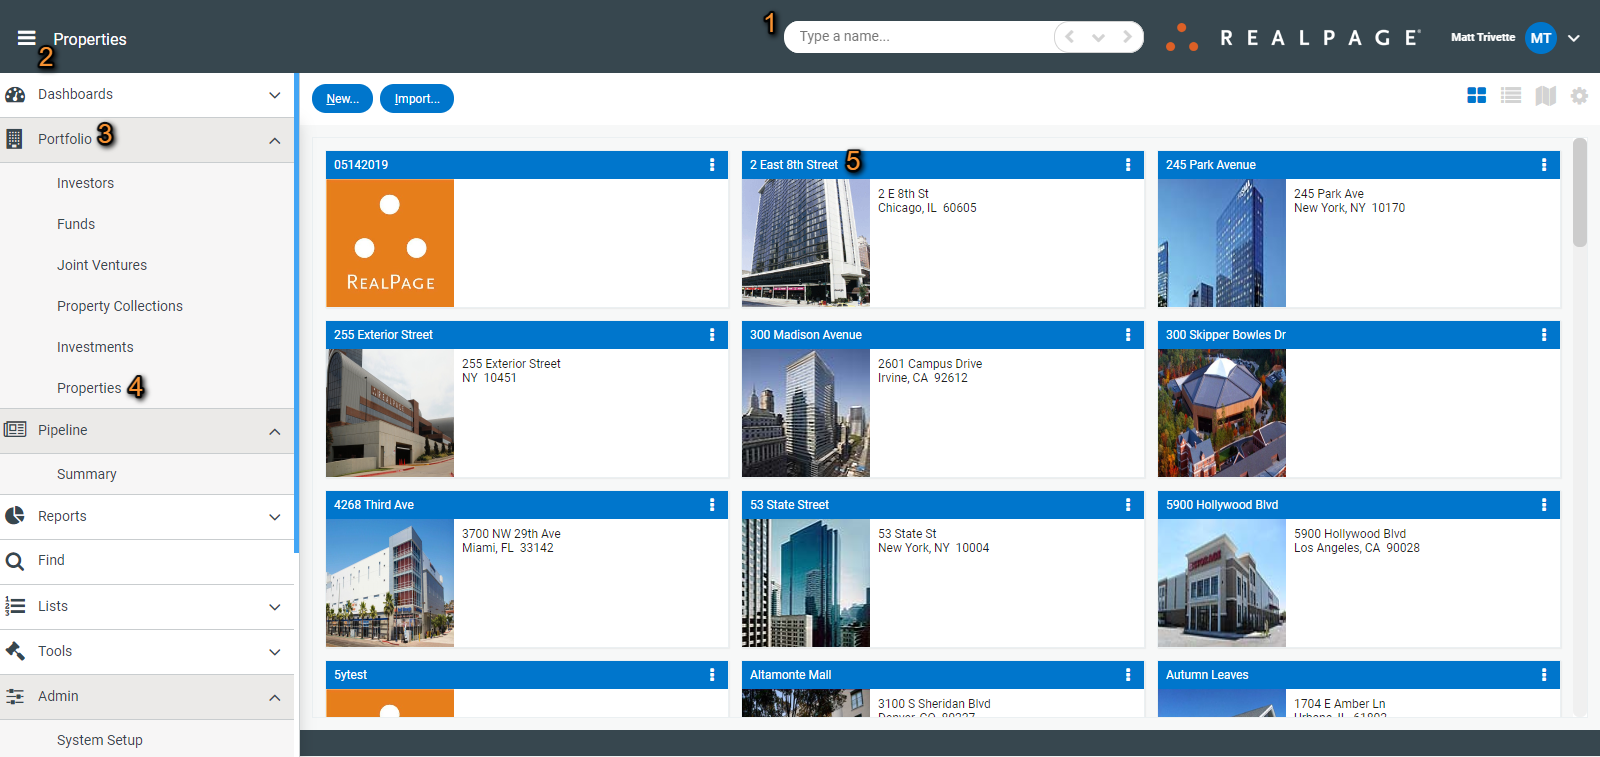Switch to list view
Viewport: 1600px width, 757px height.
(x=1511, y=96)
